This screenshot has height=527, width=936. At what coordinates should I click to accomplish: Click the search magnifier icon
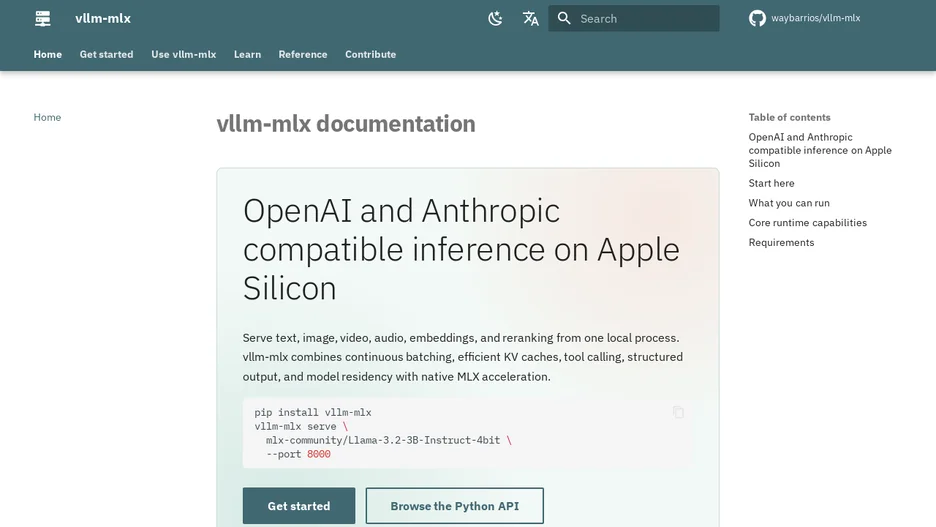click(x=564, y=19)
